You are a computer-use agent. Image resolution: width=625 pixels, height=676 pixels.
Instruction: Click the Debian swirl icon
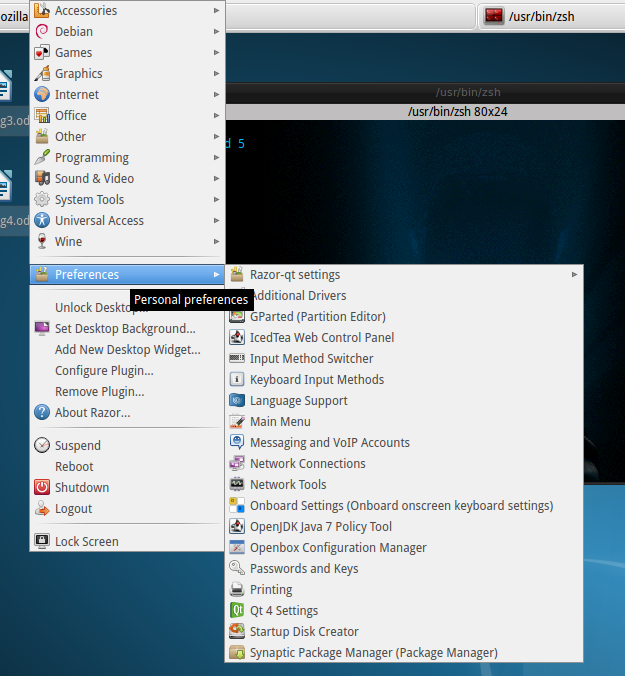tap(42, 31)
